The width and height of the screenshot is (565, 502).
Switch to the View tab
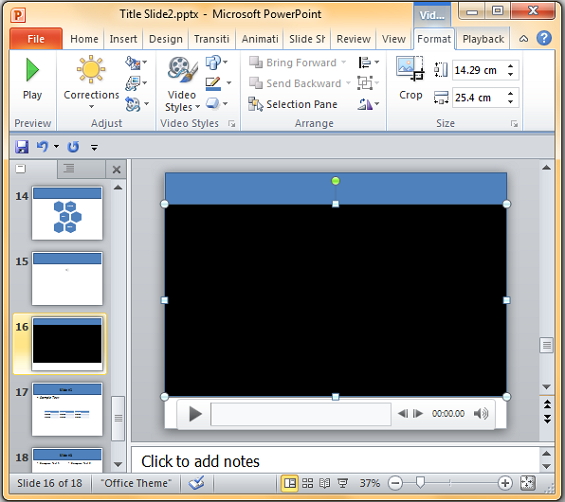coord(393,39)
